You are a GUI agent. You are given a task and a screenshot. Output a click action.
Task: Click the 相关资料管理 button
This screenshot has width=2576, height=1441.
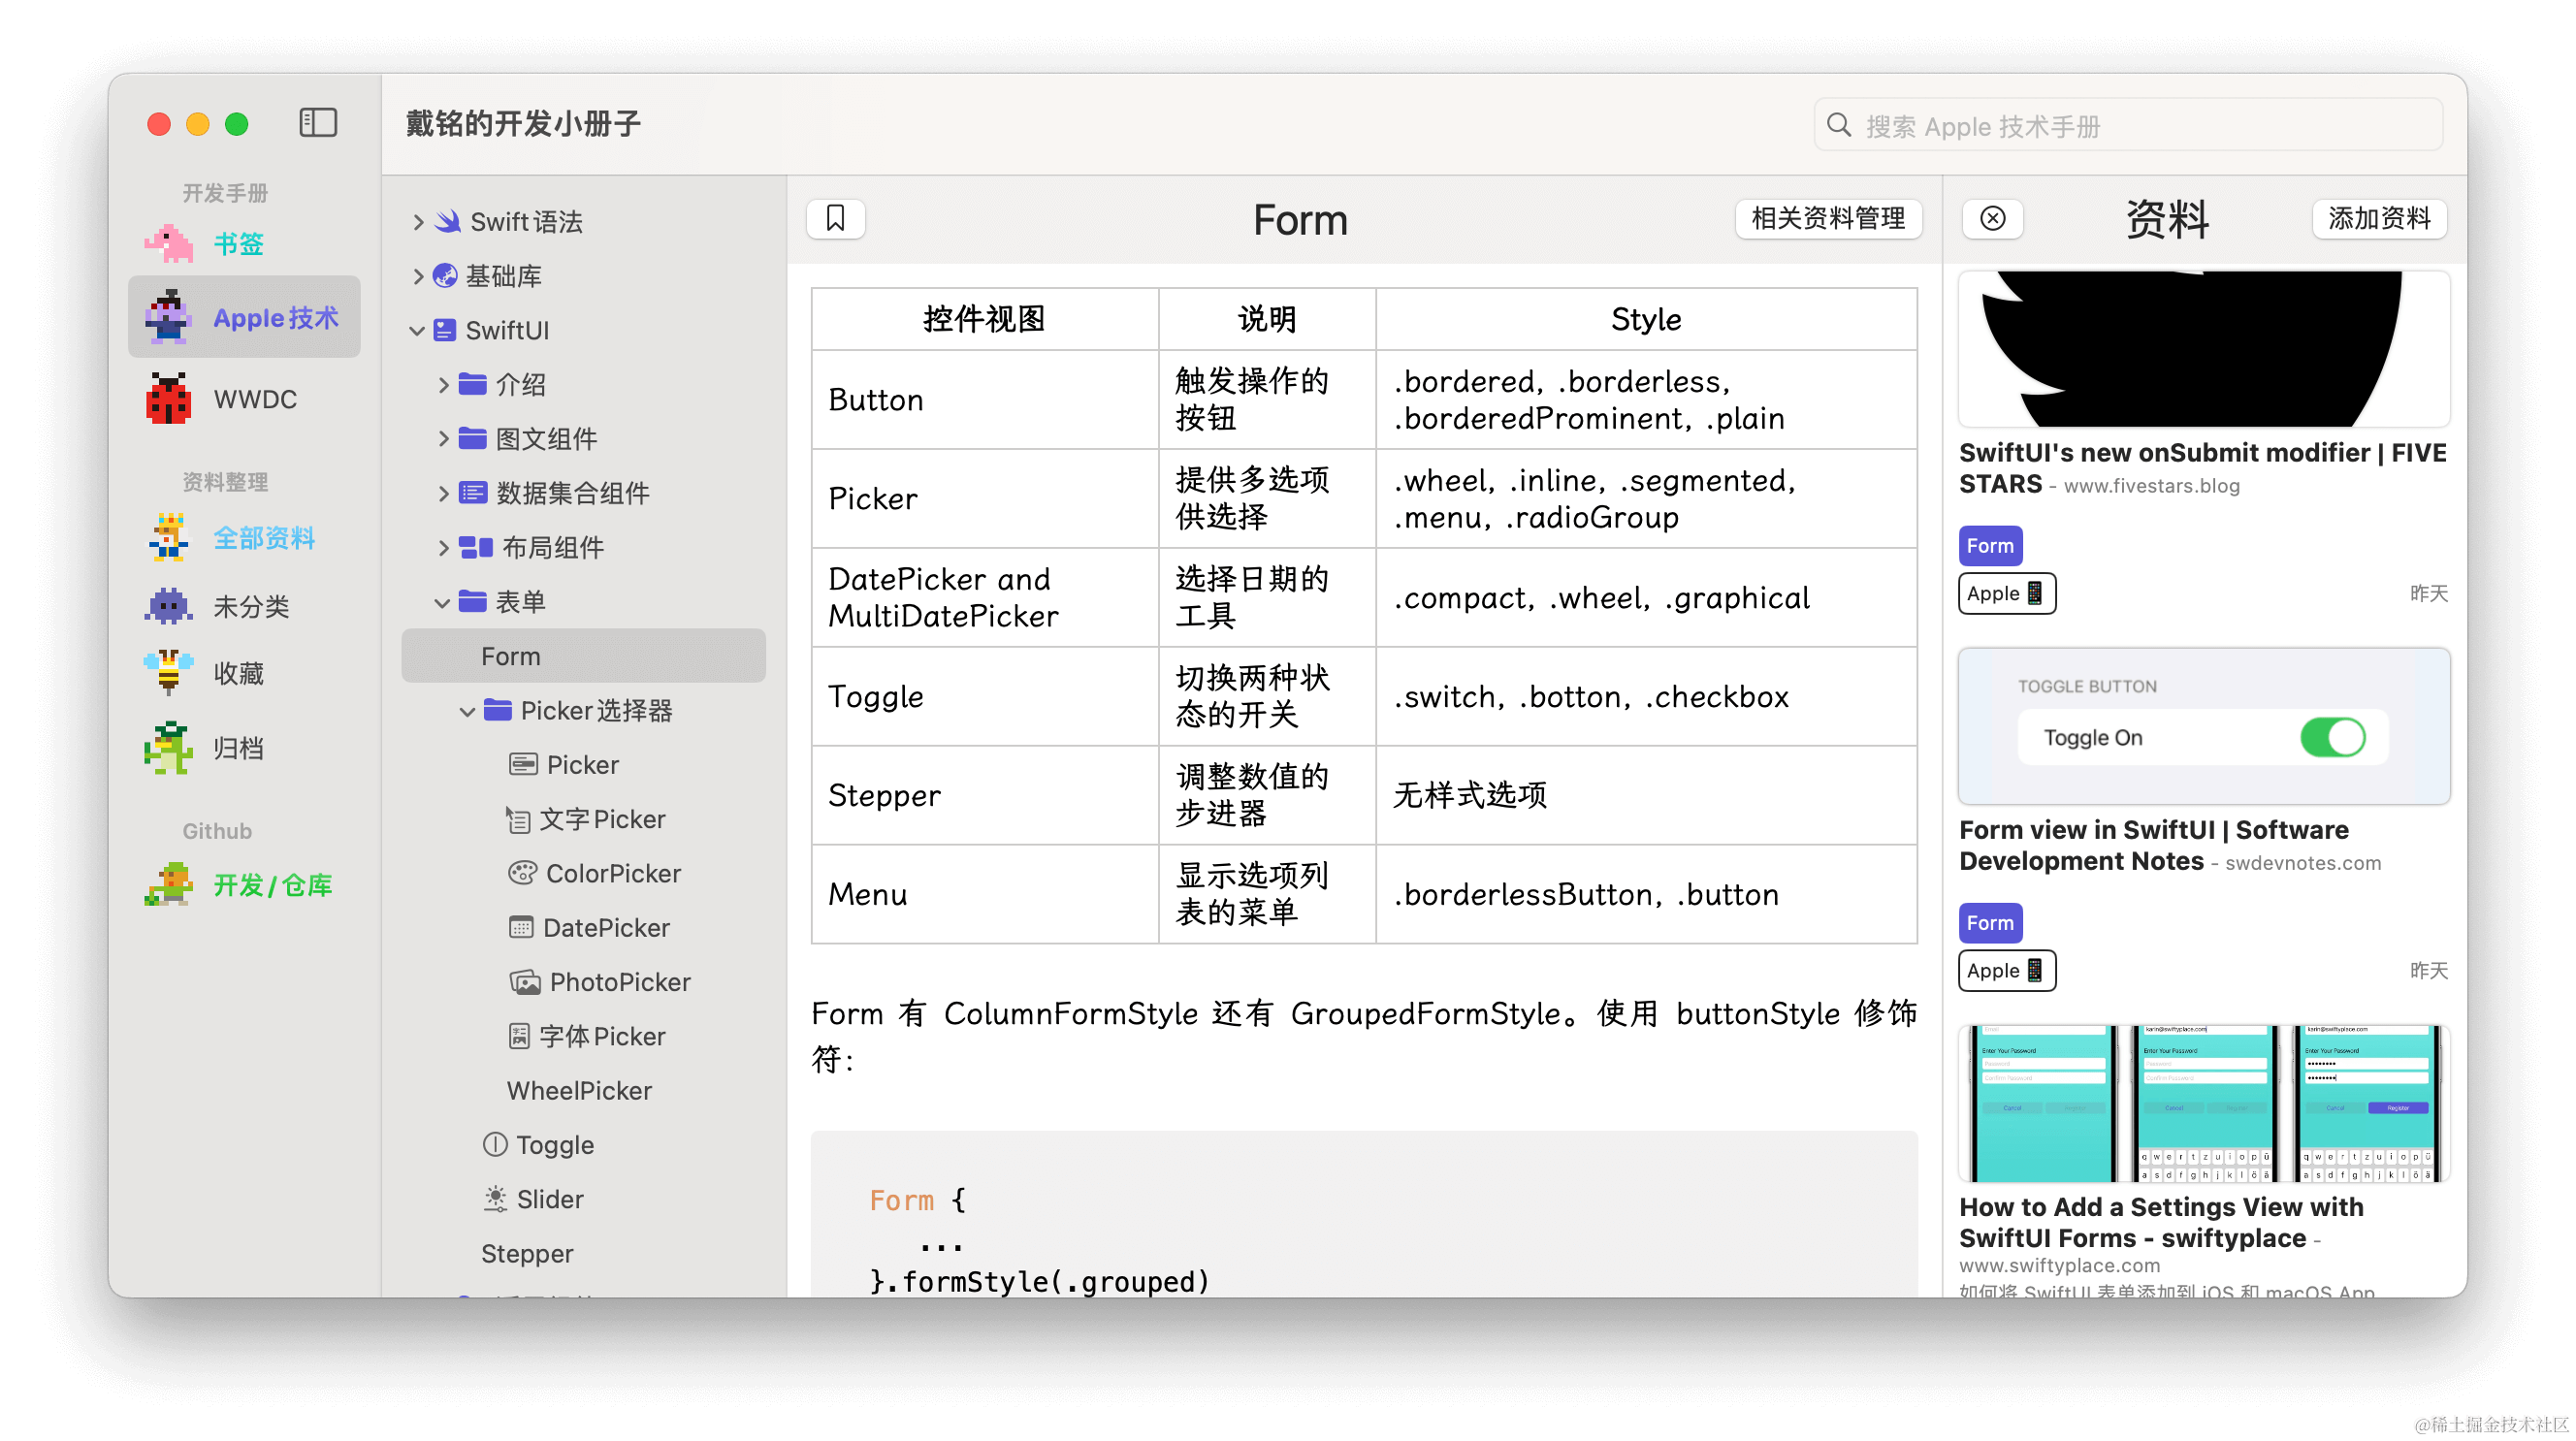click(1827, 218)
